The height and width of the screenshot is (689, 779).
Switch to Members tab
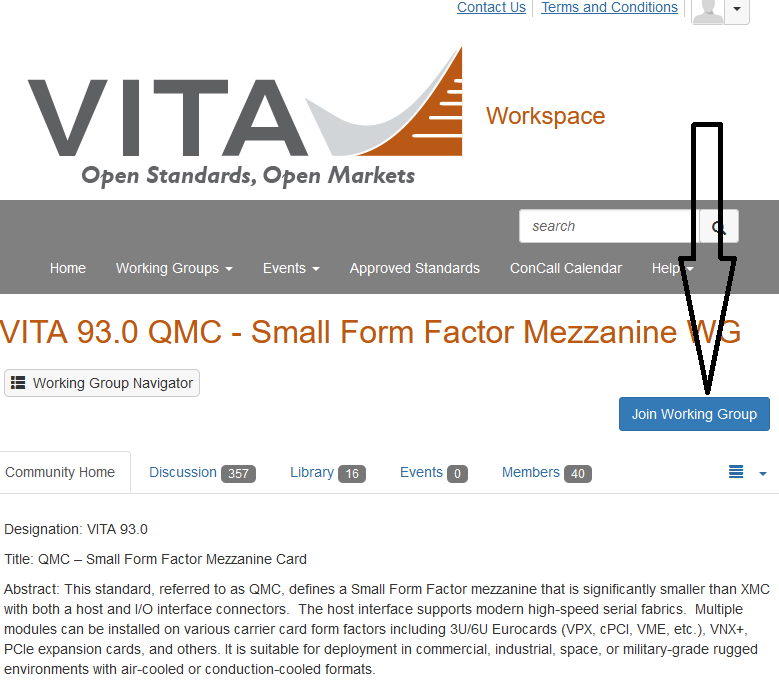(x=546, y=472)
